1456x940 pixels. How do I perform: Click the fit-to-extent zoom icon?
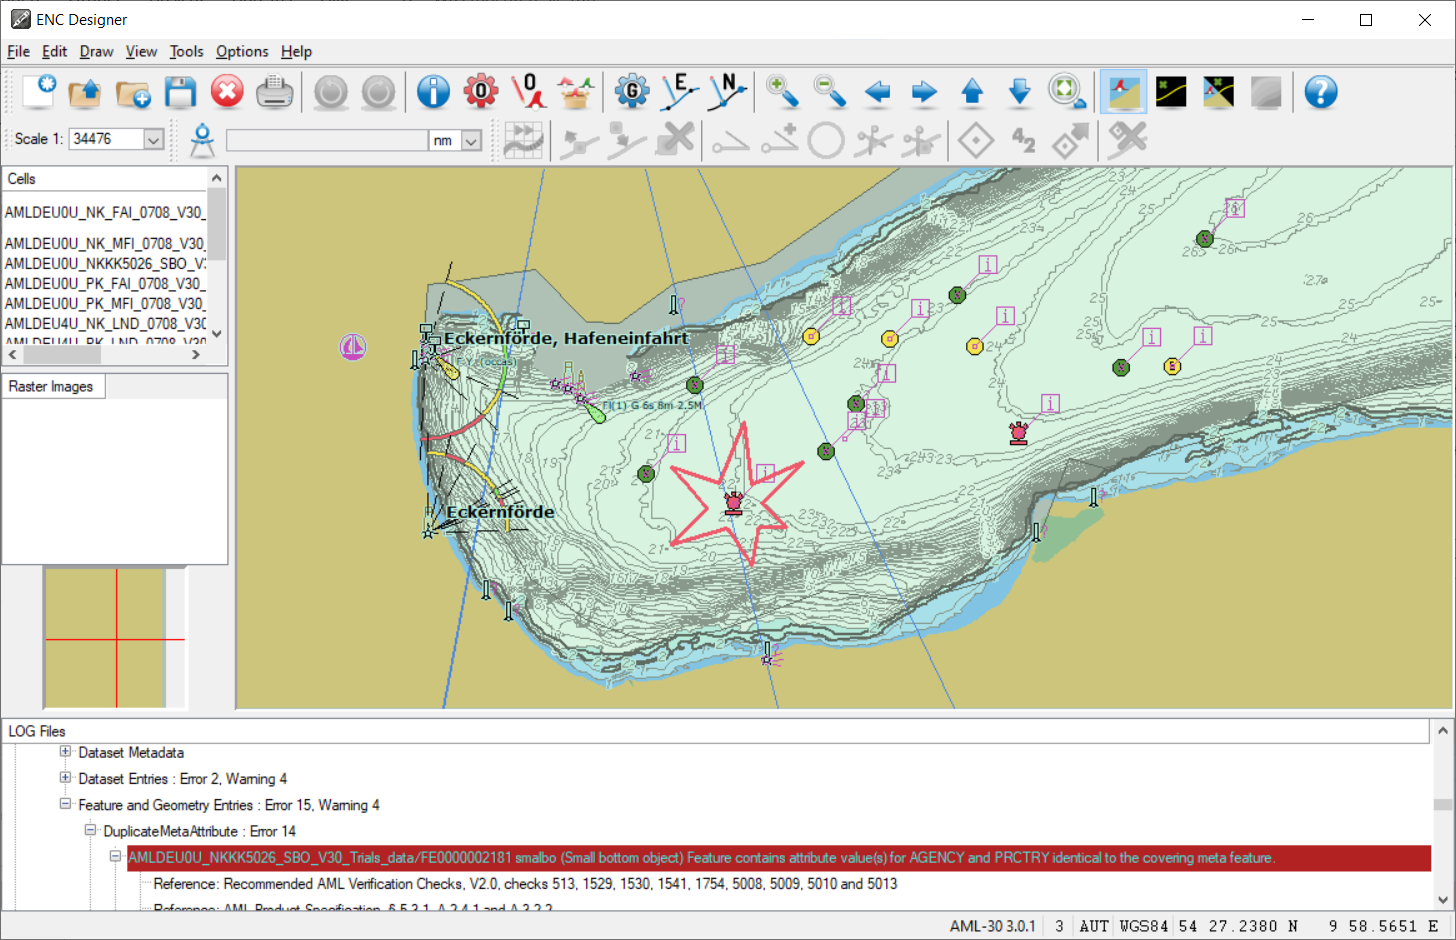1066,92
